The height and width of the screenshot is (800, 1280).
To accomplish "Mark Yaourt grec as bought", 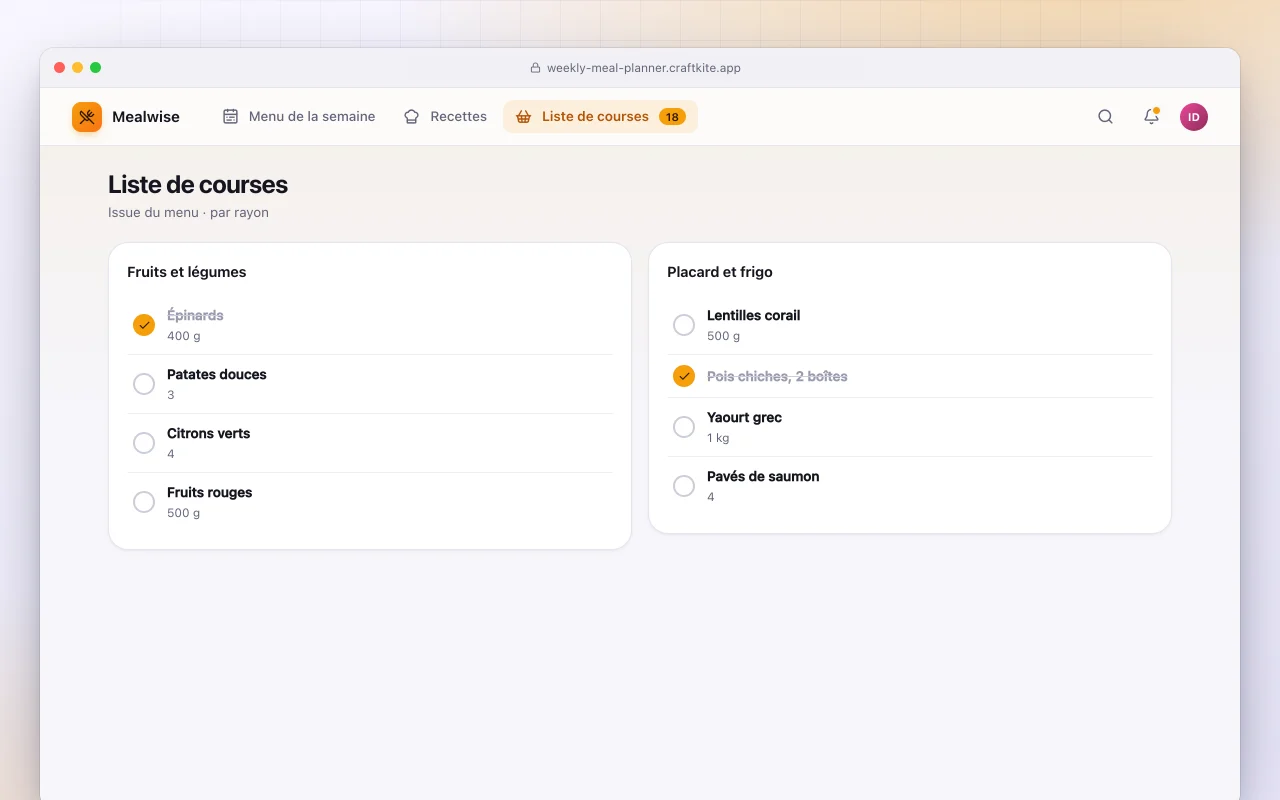I will point(684,427).
